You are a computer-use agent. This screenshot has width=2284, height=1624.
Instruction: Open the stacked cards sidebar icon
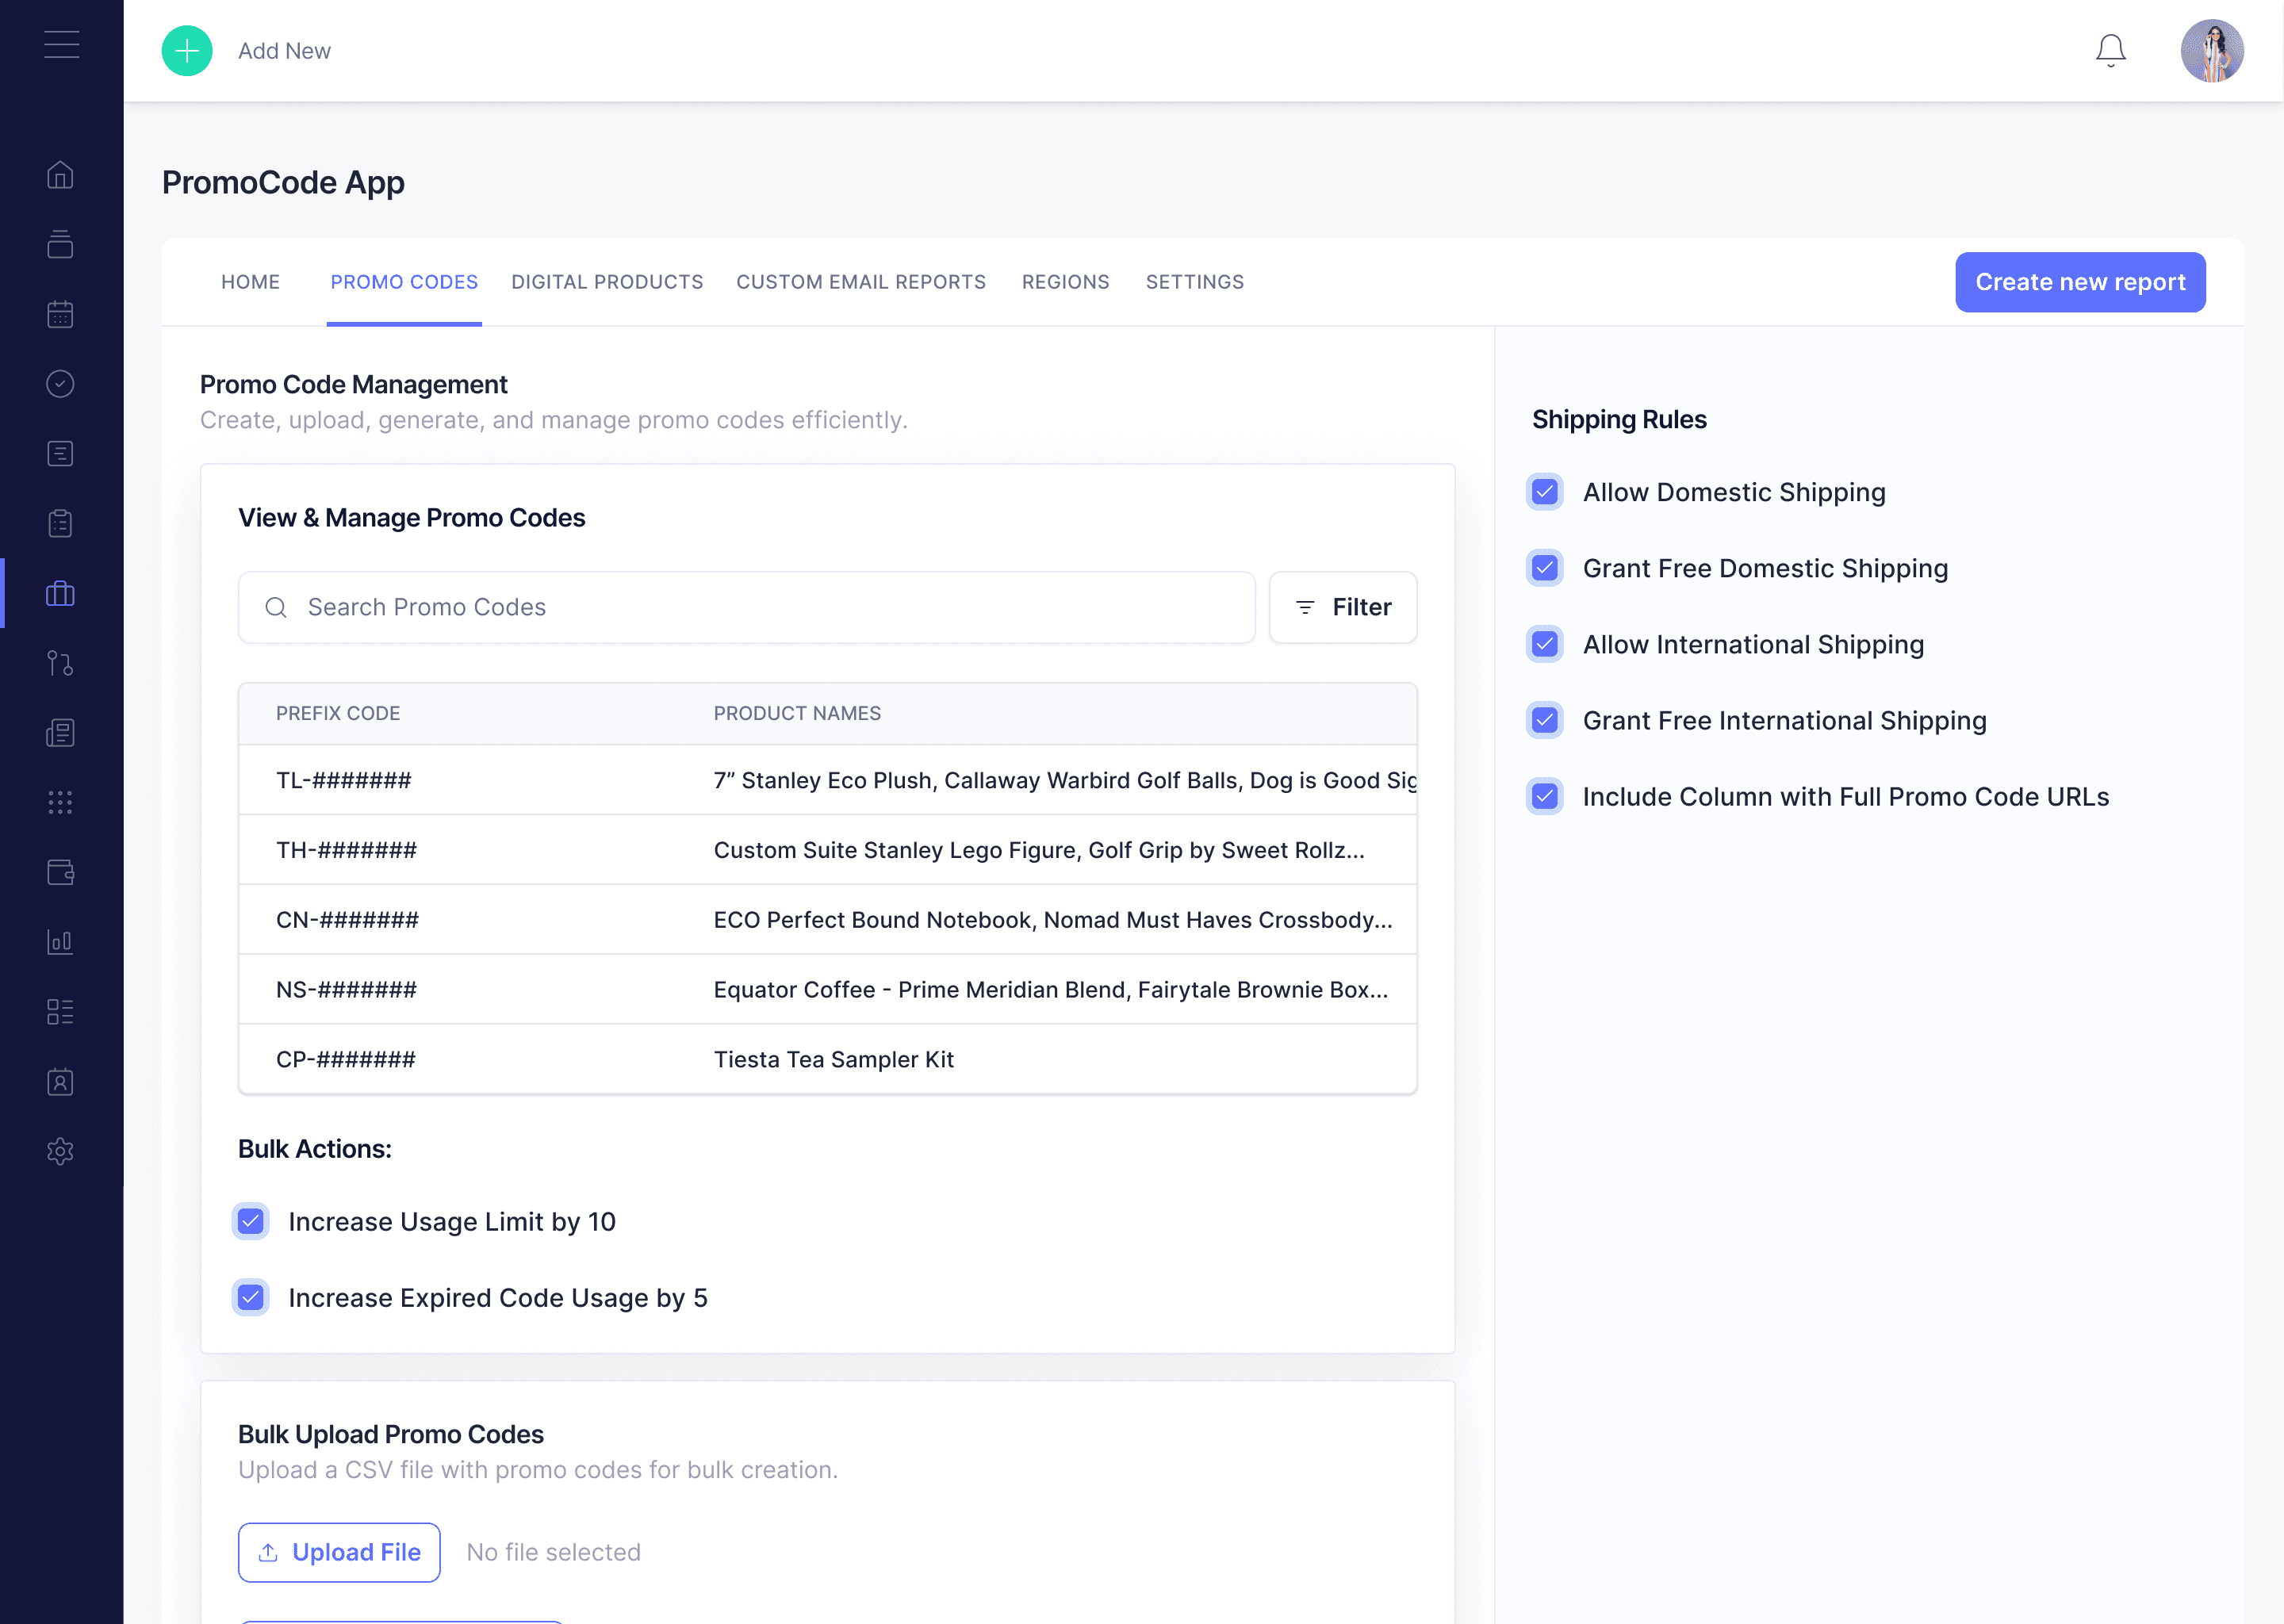coord(60,244)
